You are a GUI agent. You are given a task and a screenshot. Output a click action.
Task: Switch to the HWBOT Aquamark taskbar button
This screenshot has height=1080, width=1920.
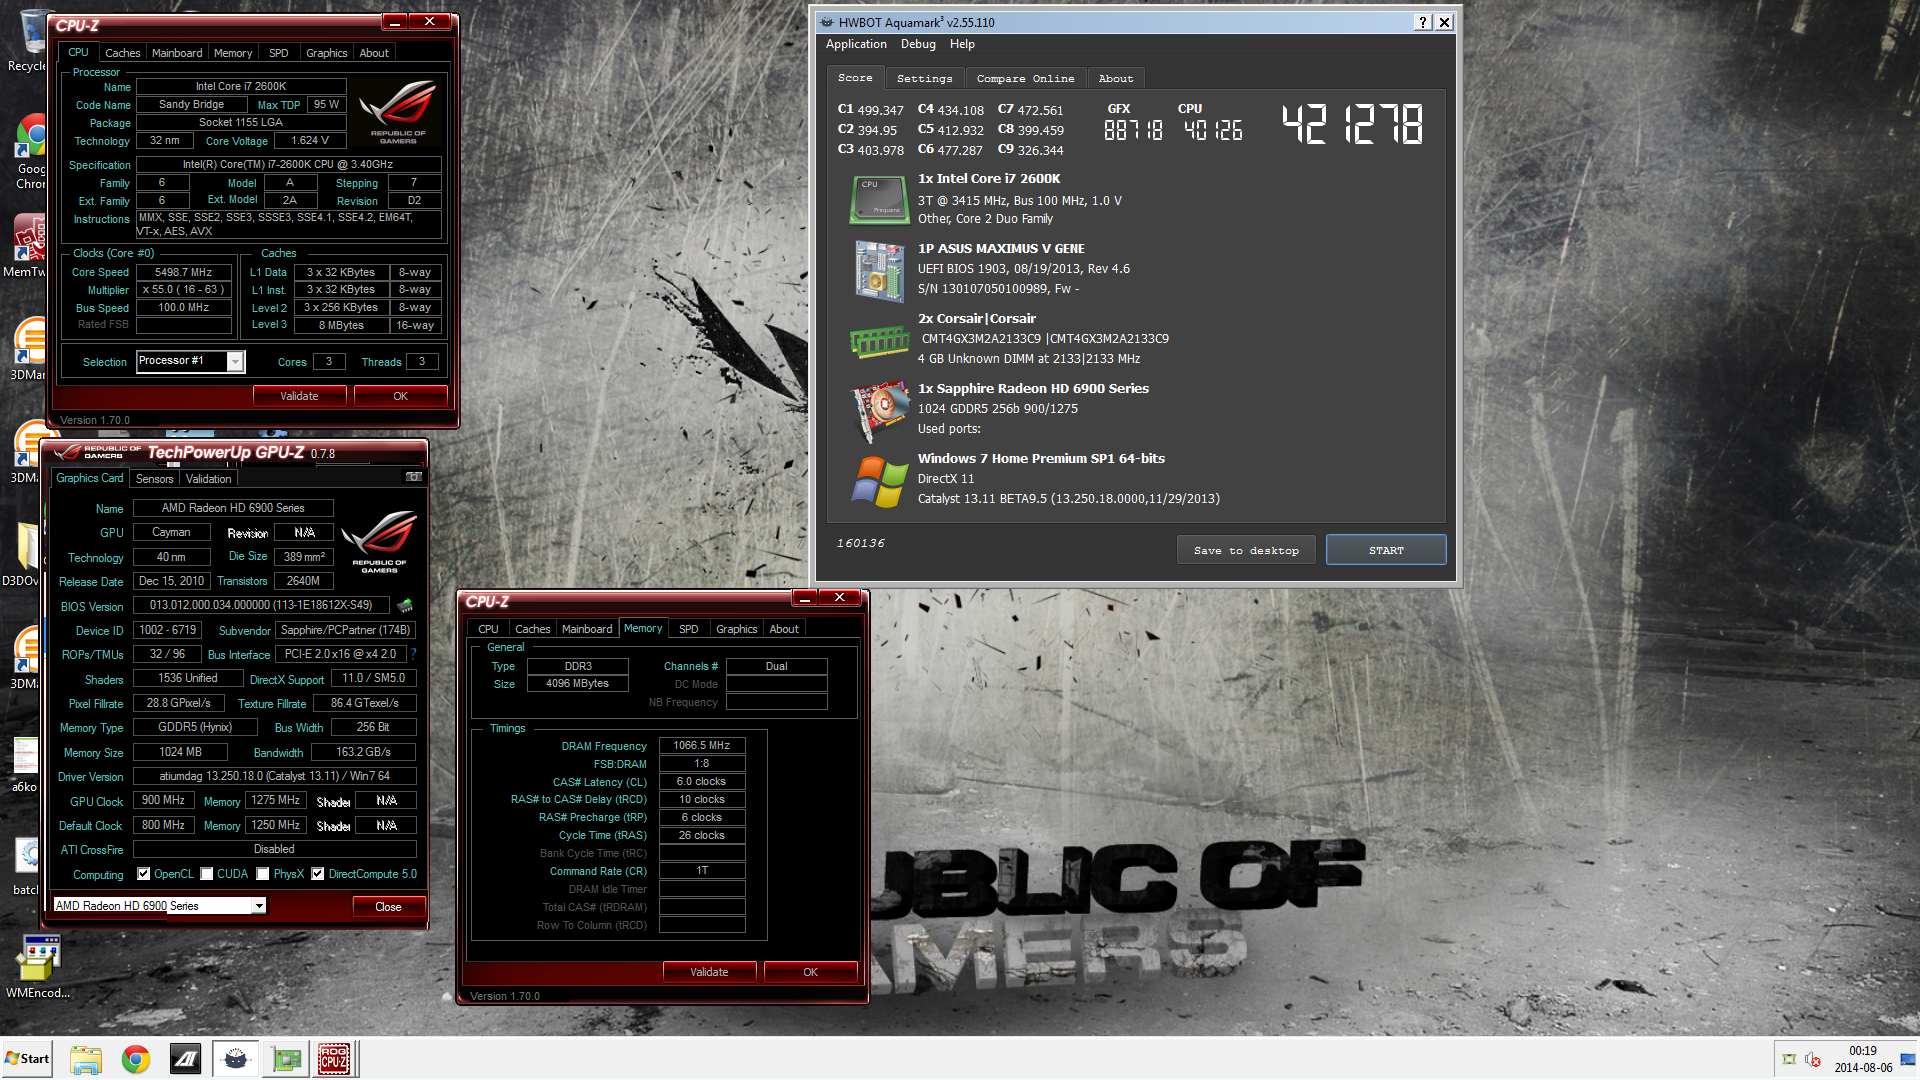click(x=236, y=1059)
